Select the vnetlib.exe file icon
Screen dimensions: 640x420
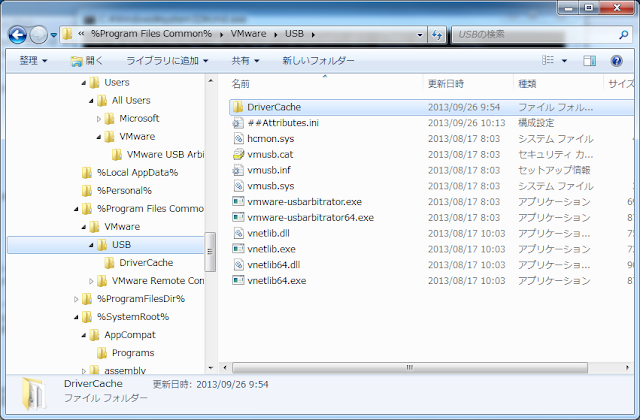click(x=238, y=249)
